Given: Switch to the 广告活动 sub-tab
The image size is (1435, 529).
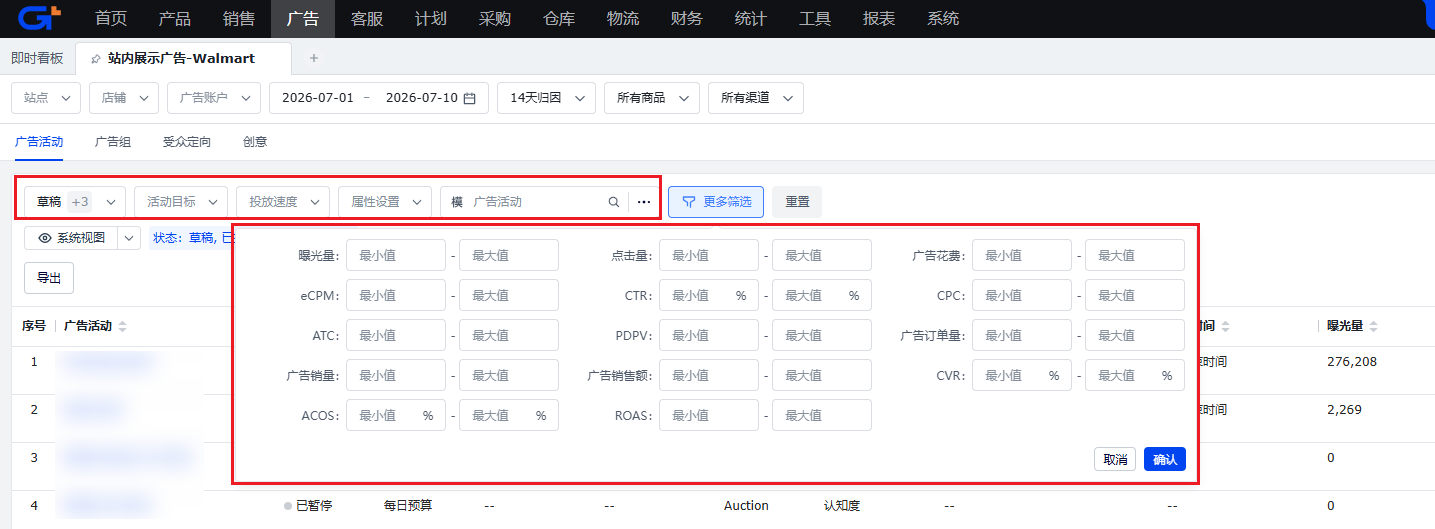Looking at the screenshot, I should [39, 142].
